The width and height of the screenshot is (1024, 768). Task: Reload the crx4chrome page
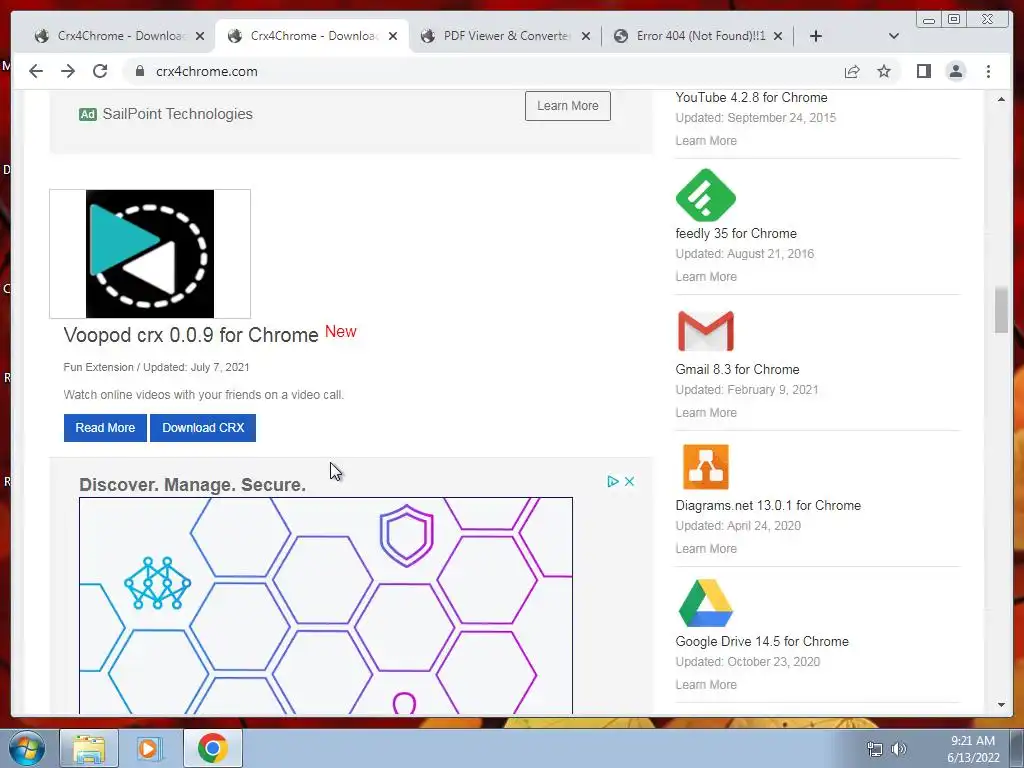[x=100, y=71]
